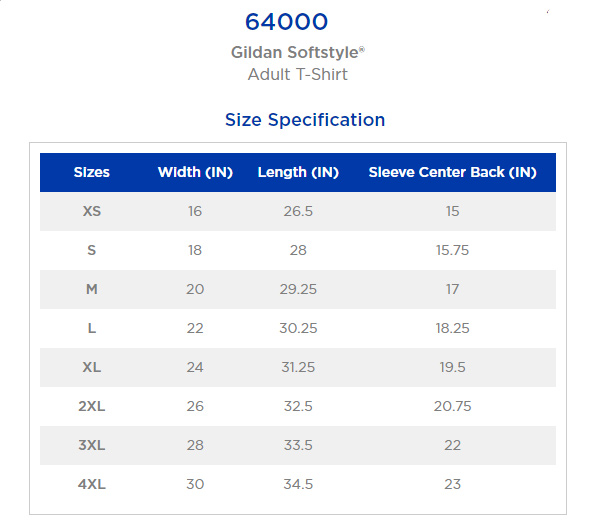The image size is (594, 520).
Task: Click the 15.75 sleeve value for S
Action: coord(453,250)
